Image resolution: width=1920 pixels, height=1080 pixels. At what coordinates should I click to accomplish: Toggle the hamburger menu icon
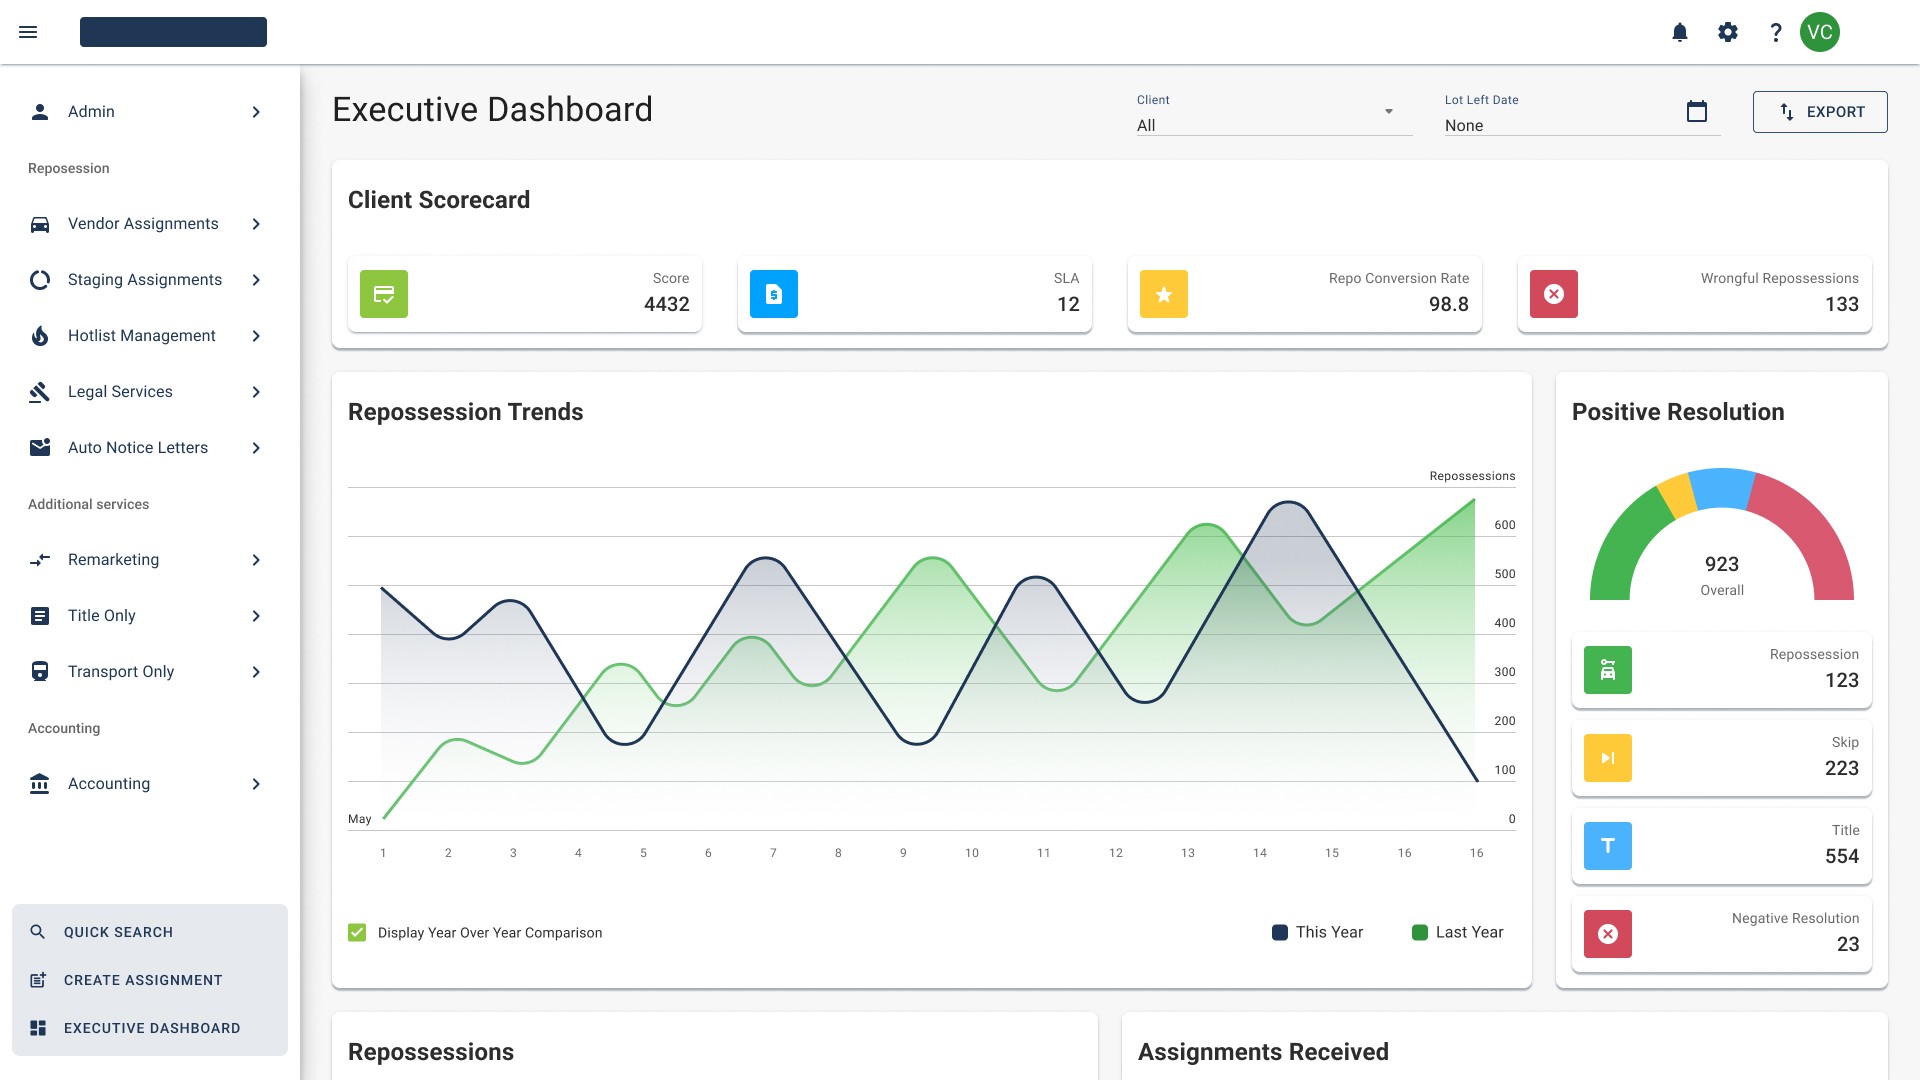(28, 32)
